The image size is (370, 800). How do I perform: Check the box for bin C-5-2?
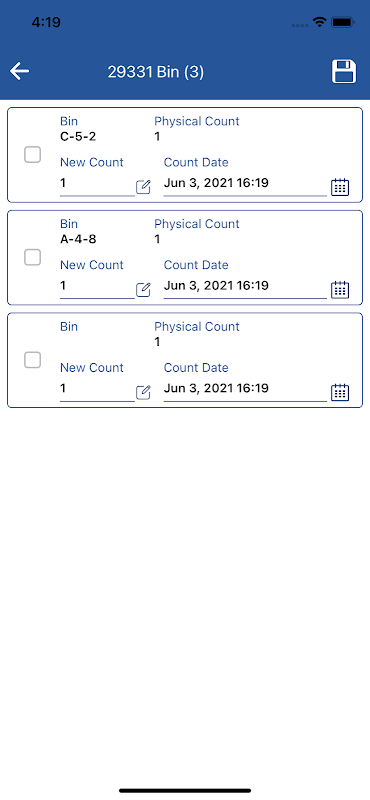(x=33, y=155)
